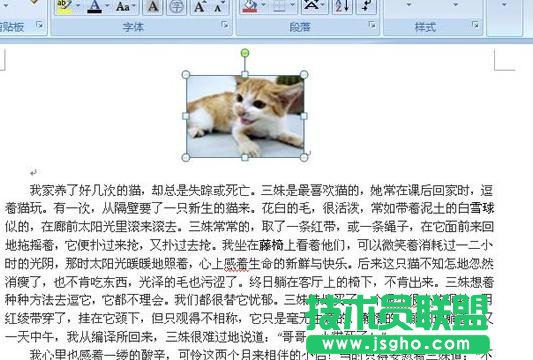Click the text "我从编译所回来"
The height and width of the screenshot is (360, 533).
[109, 337]
